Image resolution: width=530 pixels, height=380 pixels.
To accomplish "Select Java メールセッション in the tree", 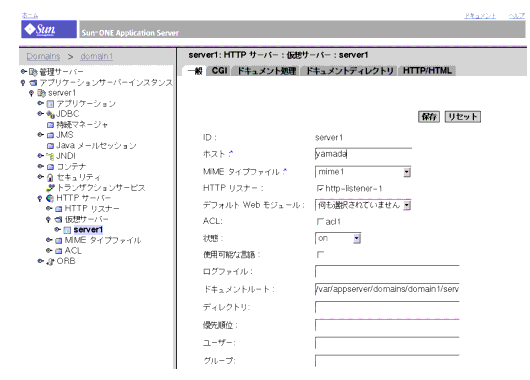I will (96, 146).
